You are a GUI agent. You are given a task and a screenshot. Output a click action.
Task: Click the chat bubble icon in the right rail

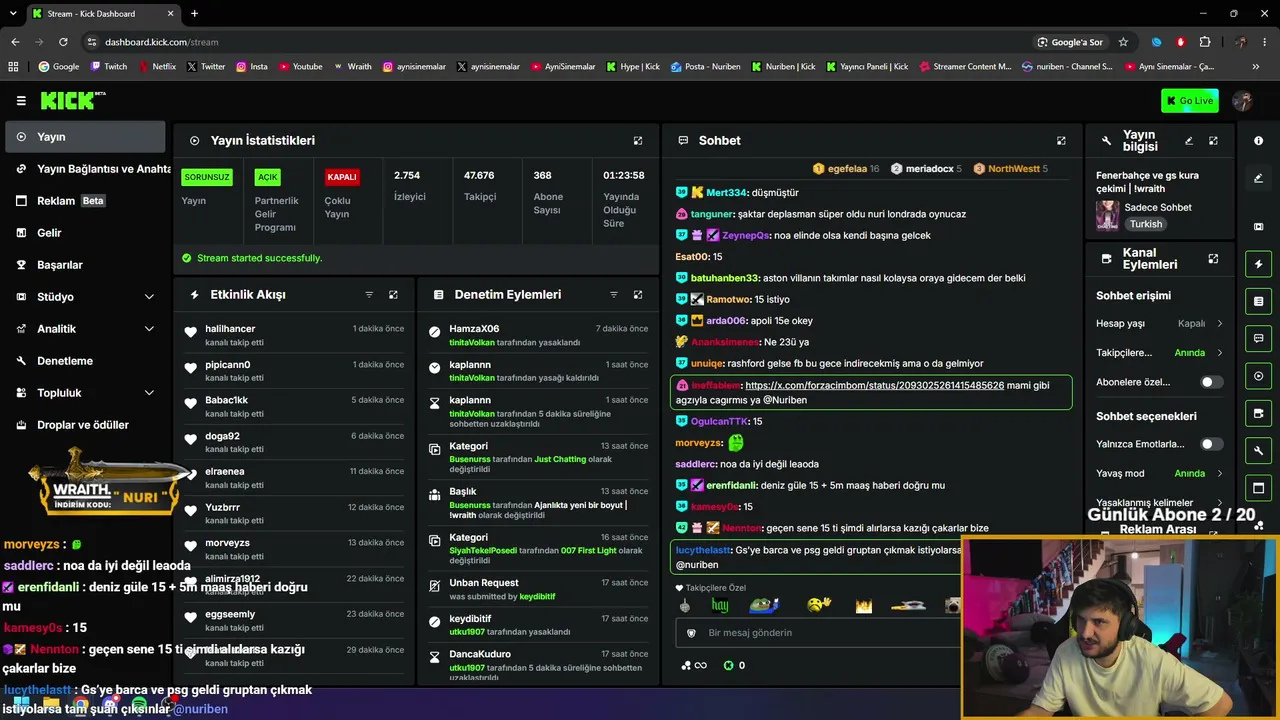click(x=1258, y=338)
